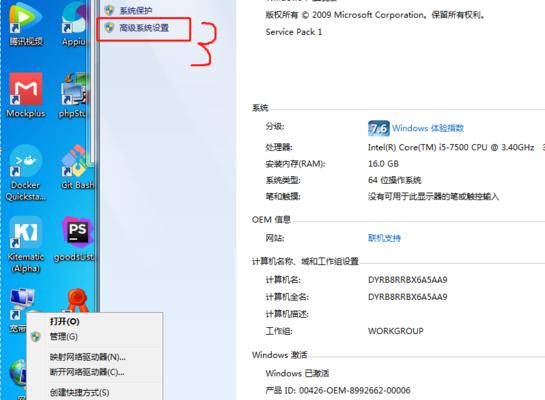Image resolution: width=545 pixels, height=400 pixels.
Task: Launch Docker Quickstart Terminal shortcut
Action: click(x=26, y=173)
